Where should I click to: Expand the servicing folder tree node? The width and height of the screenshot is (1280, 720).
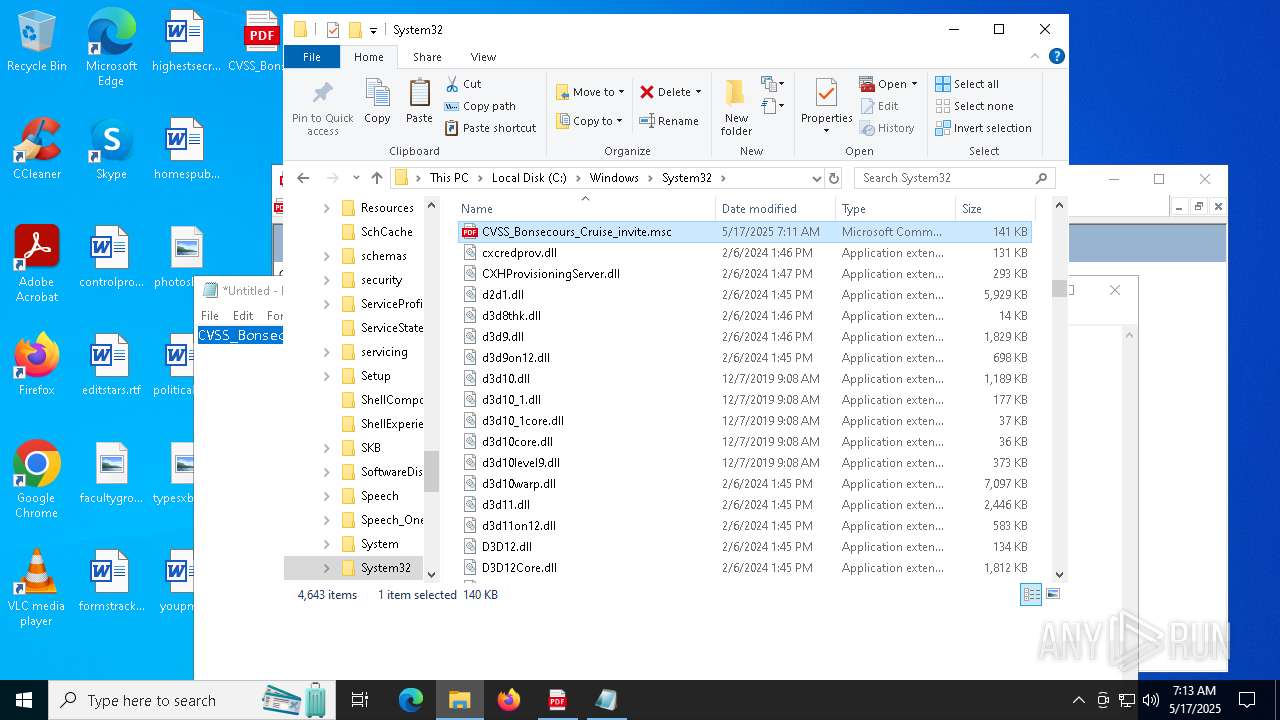326,352
